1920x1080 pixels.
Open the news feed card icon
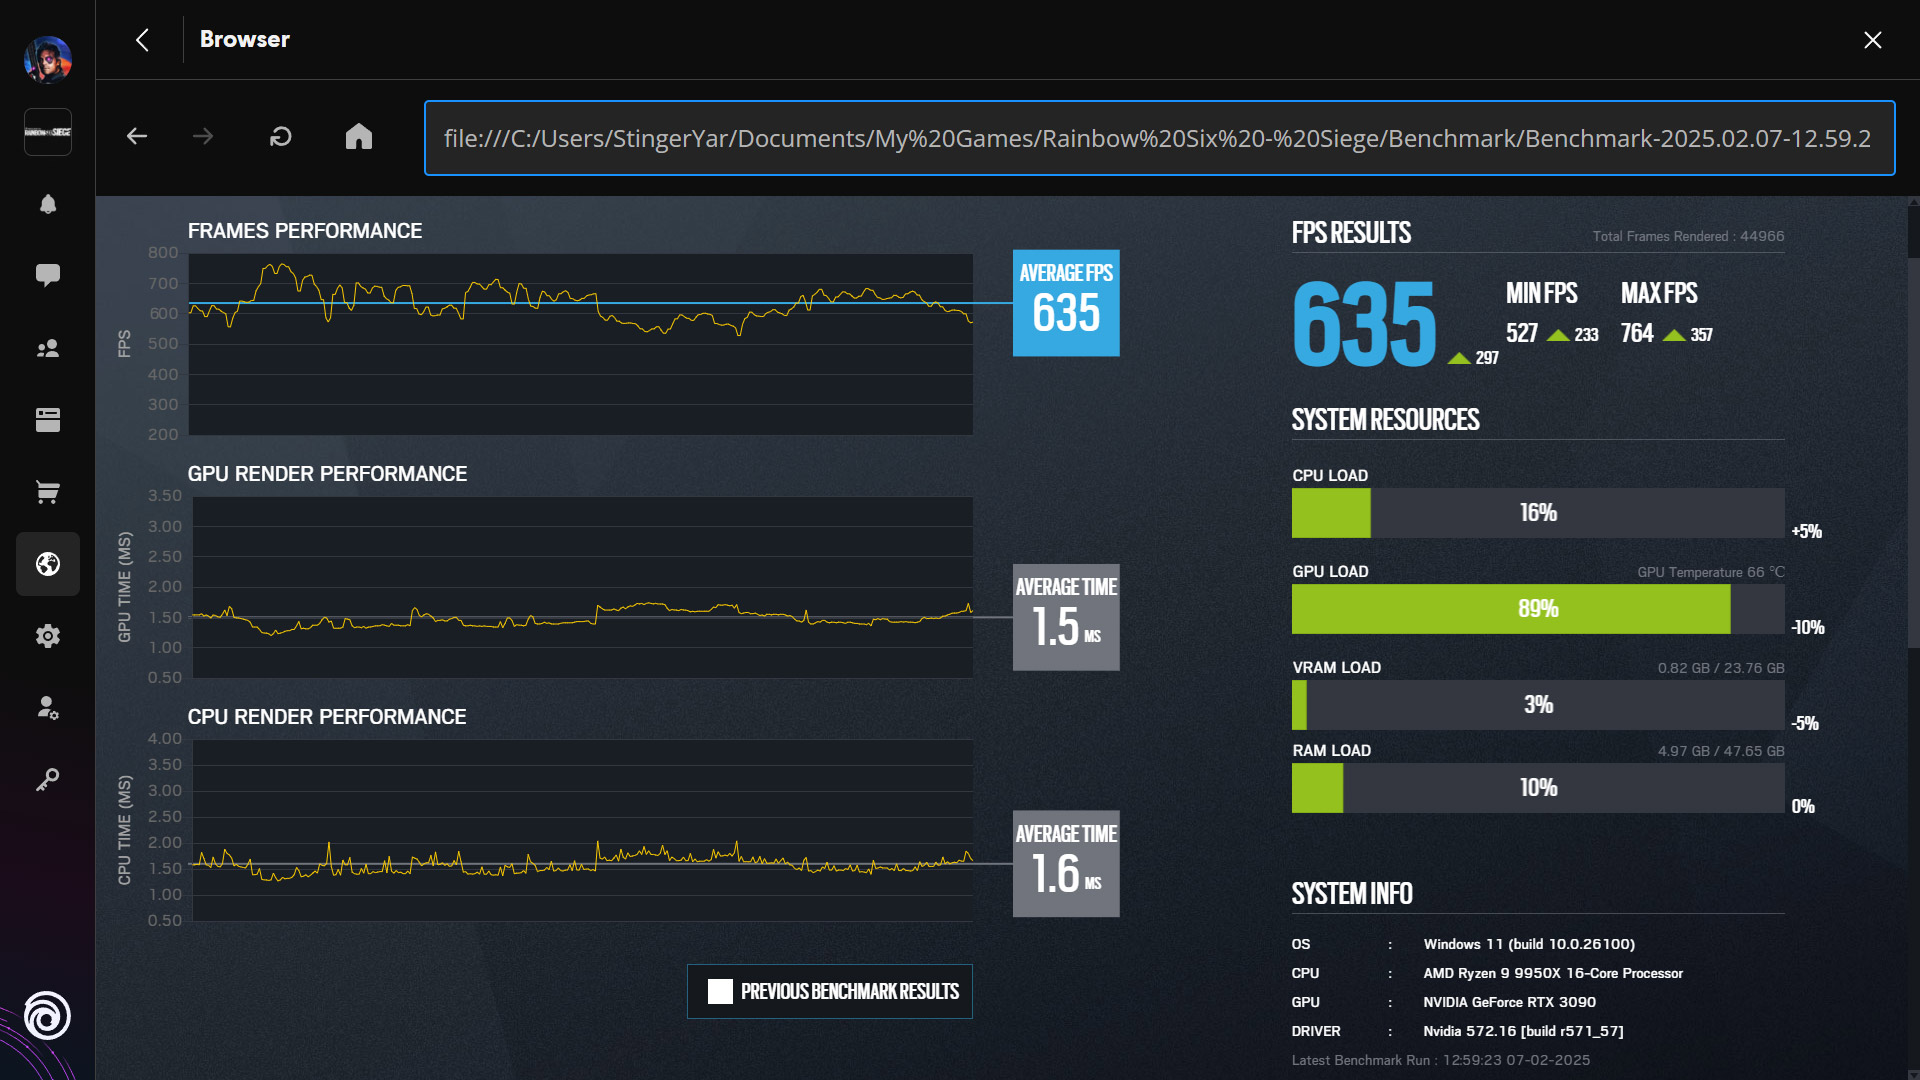(x=47, y=420)
